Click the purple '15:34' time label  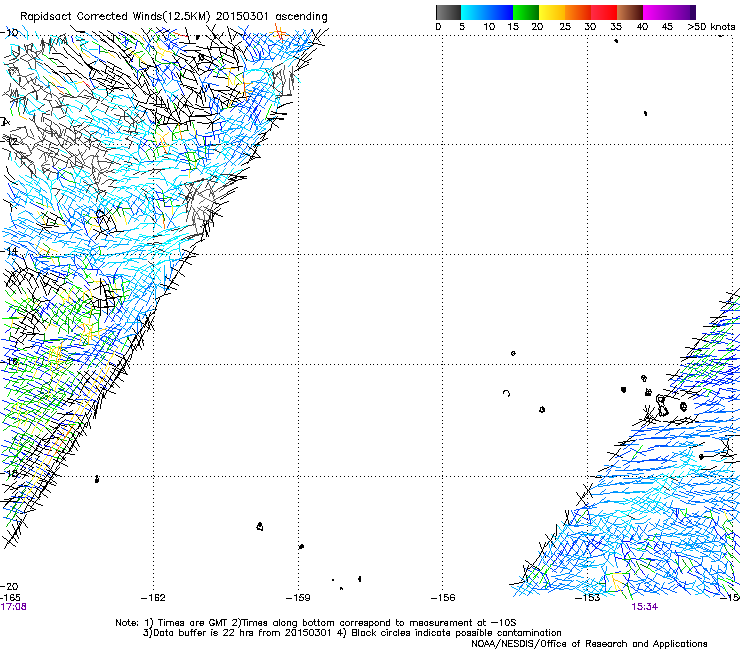click(645, 607)
